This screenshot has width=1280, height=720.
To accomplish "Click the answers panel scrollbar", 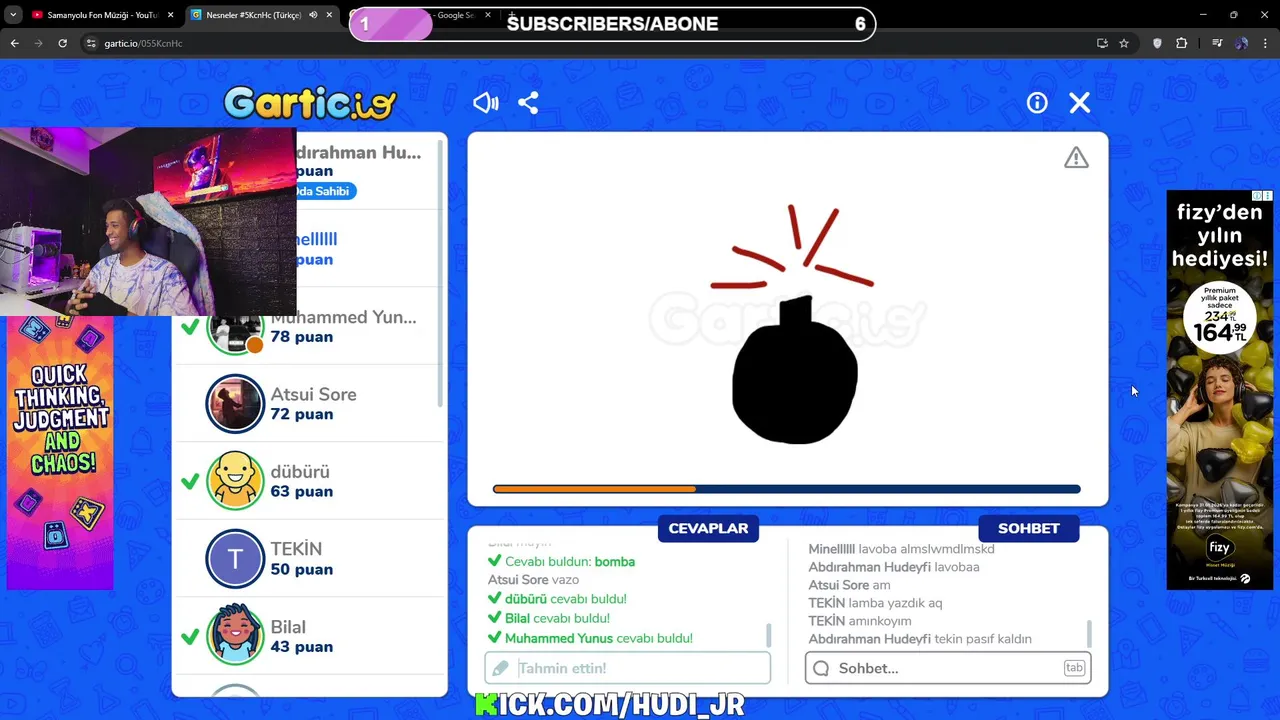I will [x=768, y=635].
